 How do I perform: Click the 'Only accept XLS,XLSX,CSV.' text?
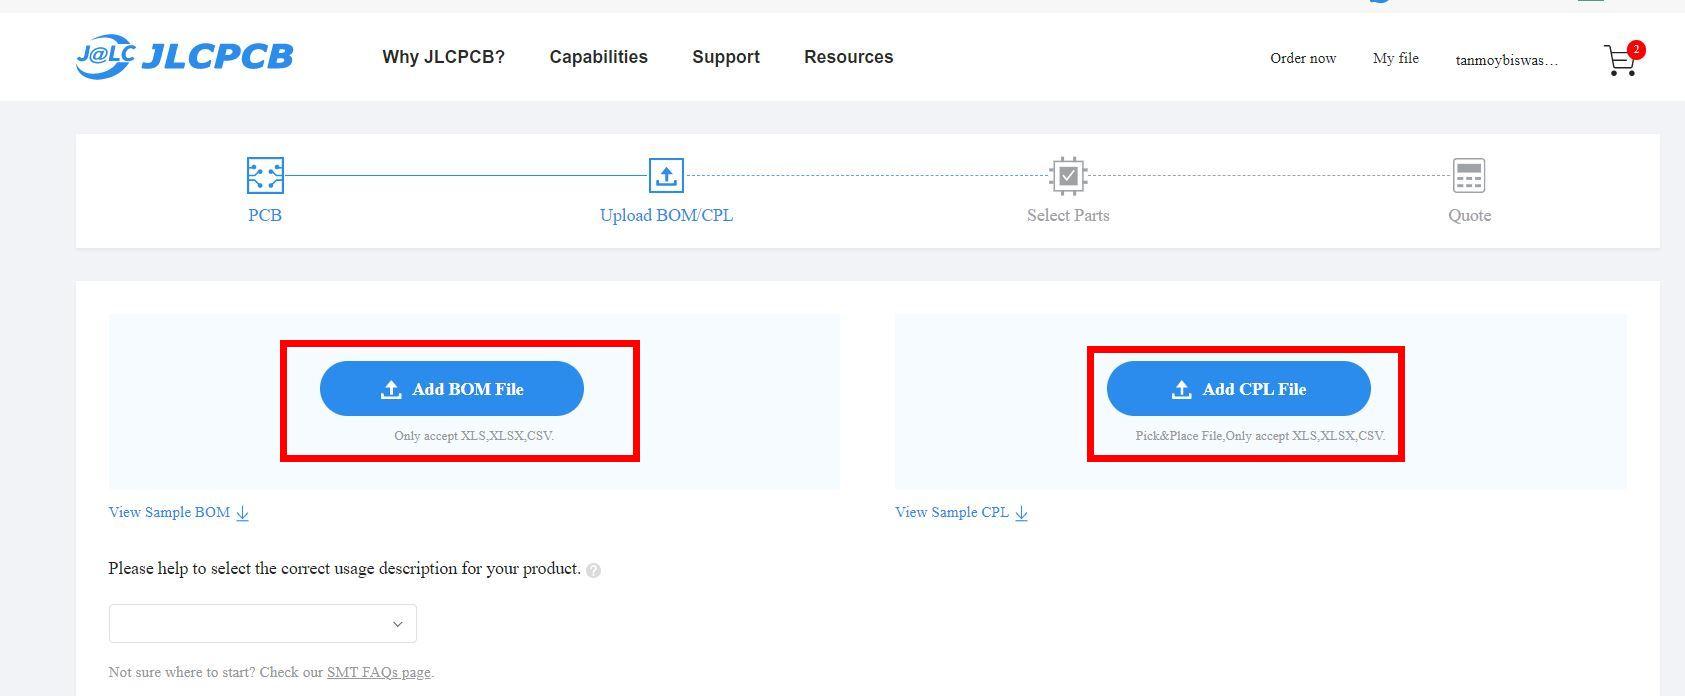coord(474,436)
